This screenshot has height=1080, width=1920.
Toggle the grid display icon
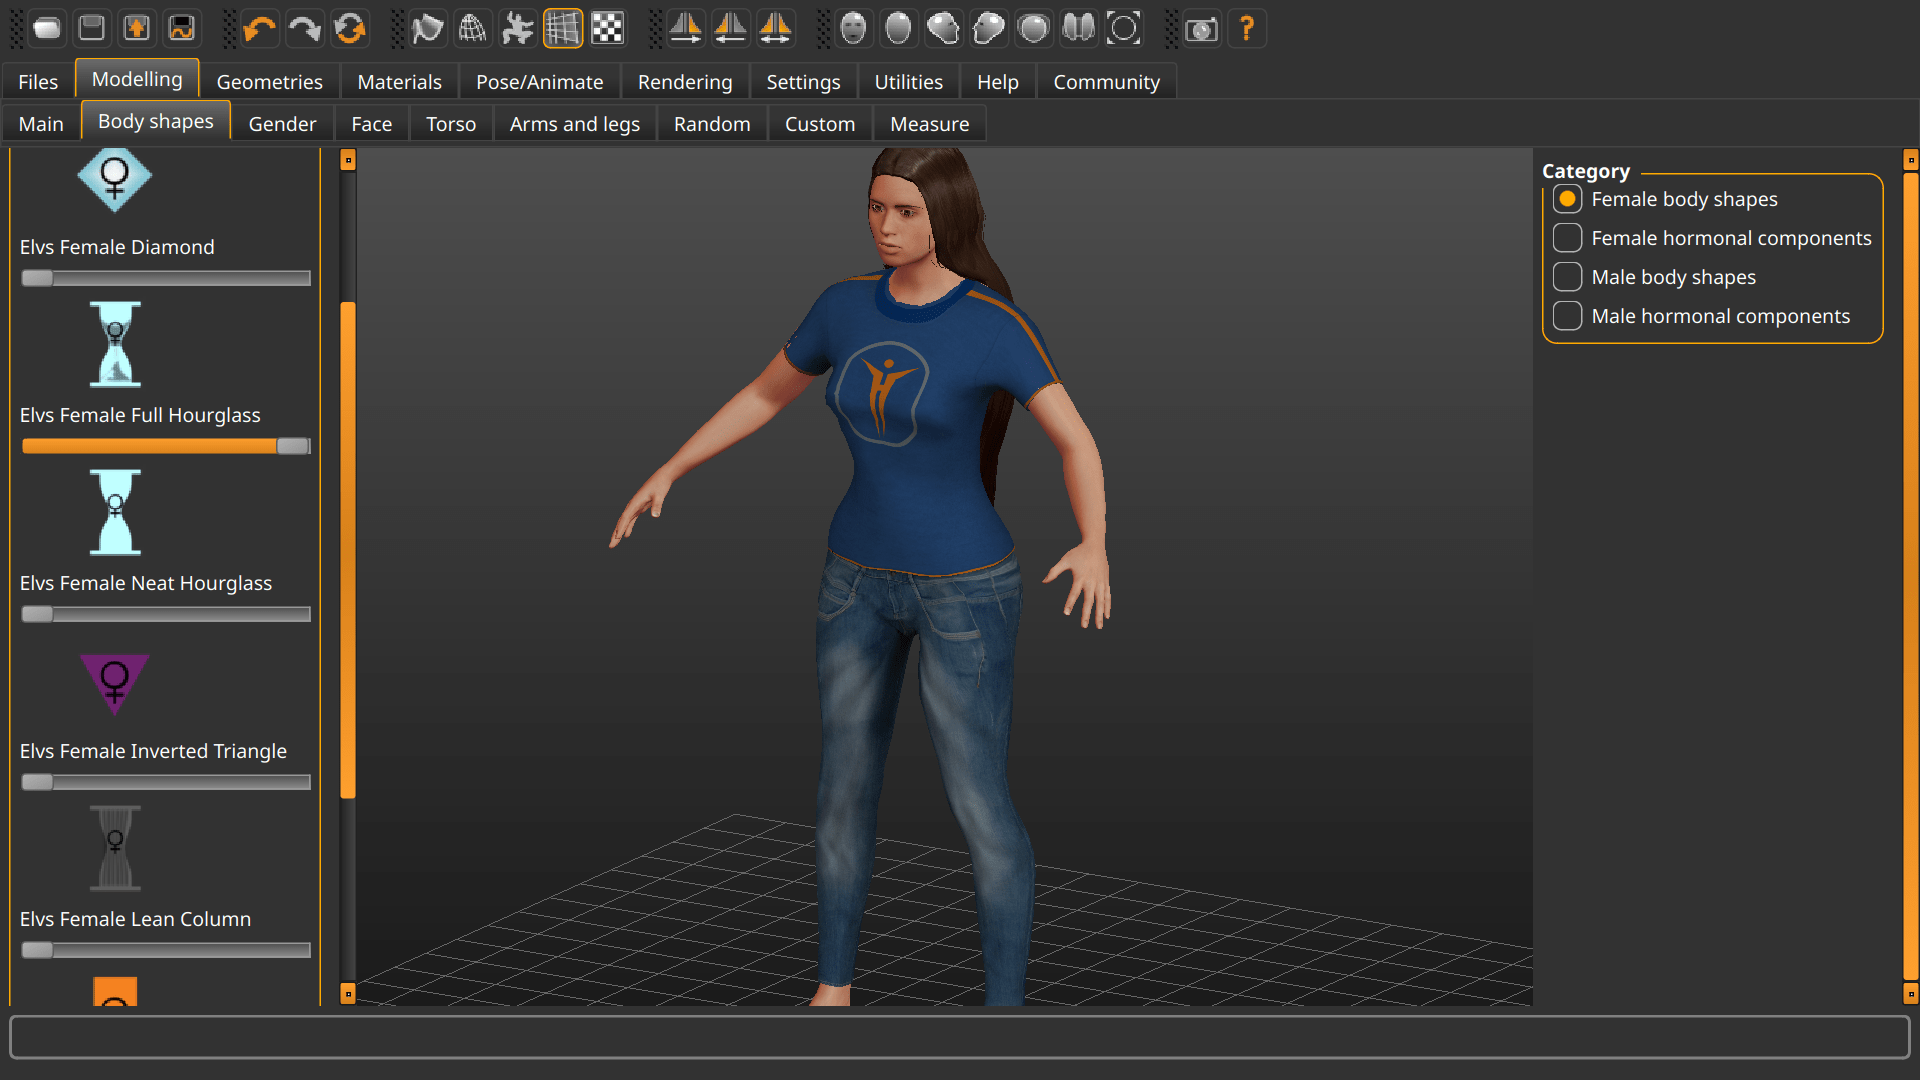[562, 29]
